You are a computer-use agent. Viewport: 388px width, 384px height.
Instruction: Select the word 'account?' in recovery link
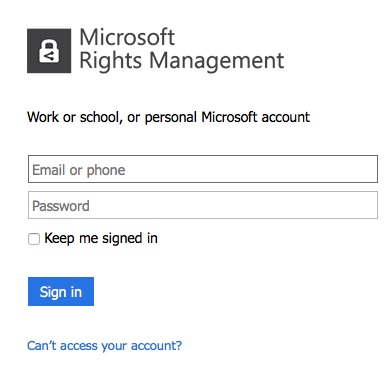(x=156, y=346)
